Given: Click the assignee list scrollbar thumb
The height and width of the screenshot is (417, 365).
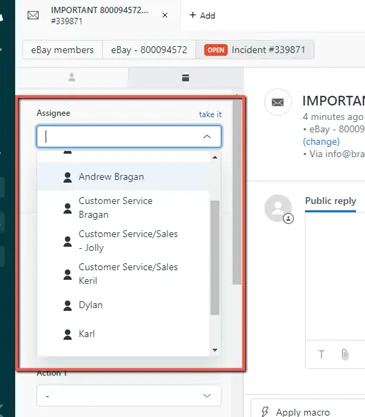Looking at the screenshot, I should coord(215,257).
